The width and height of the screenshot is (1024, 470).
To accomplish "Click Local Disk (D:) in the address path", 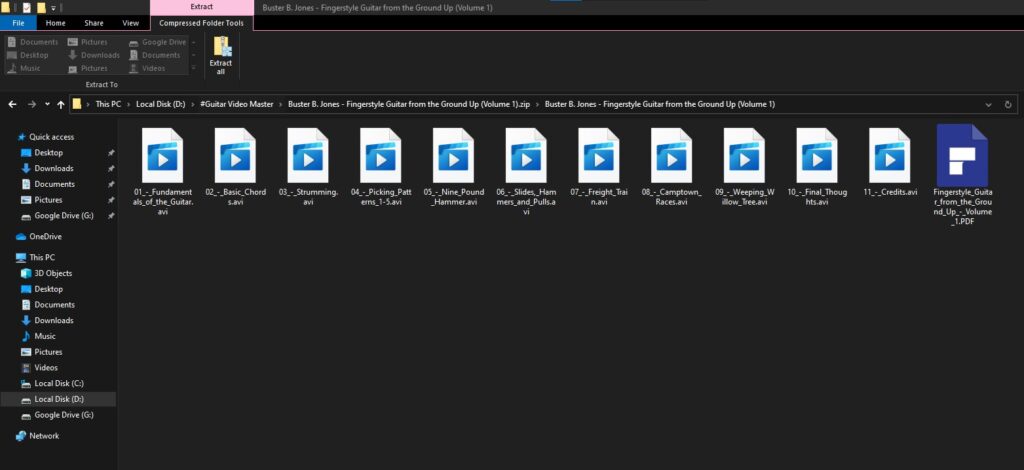I will (x=161, y=104).
